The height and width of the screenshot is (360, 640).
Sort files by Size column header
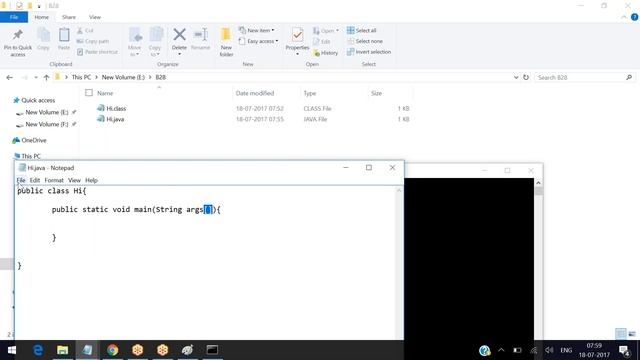coord(376,93)
